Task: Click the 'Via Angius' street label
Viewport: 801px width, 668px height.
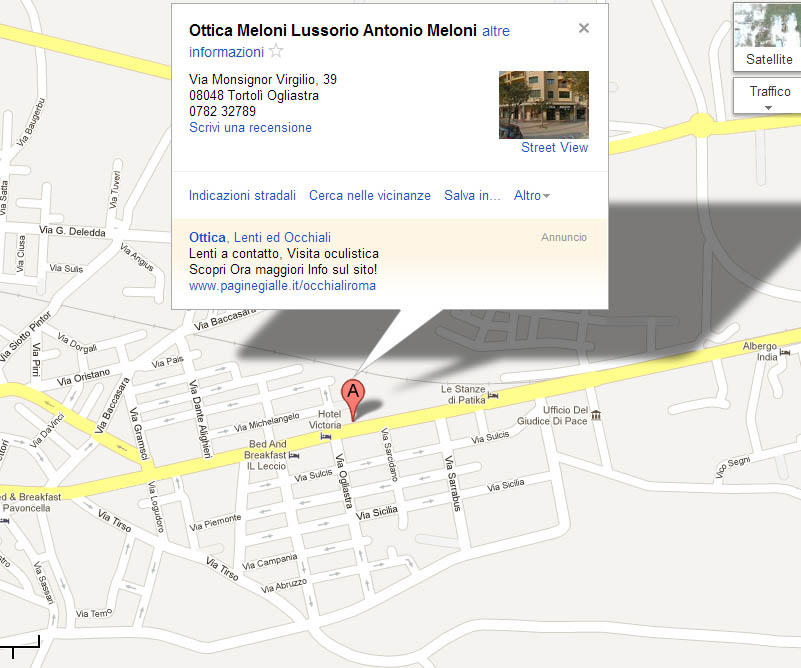Action: [136, 256]
